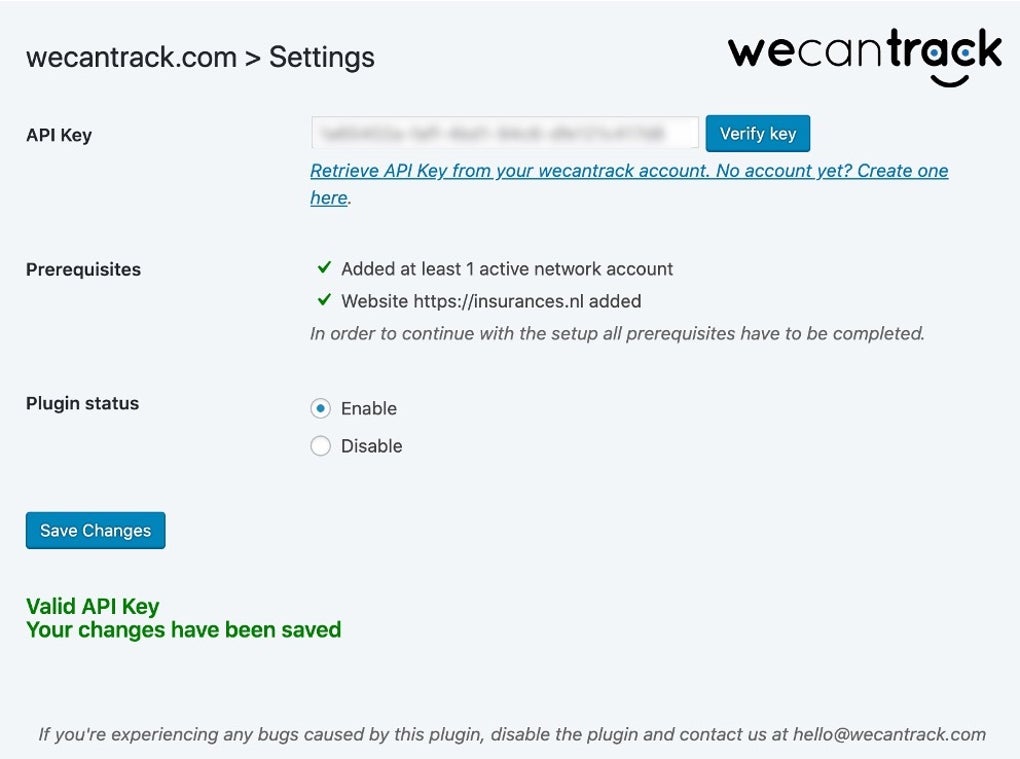Image resolution: width=1020 pixels, height=759 pixels.
Task: Click the active network account prerequisite text
Action: coord(507,269)
